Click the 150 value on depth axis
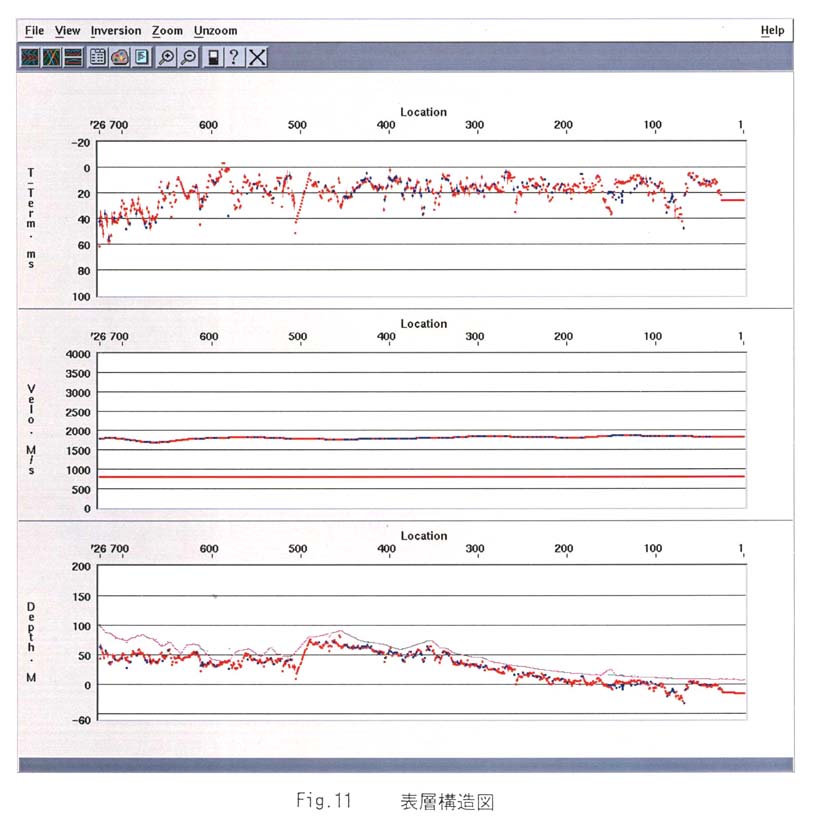 81,596
